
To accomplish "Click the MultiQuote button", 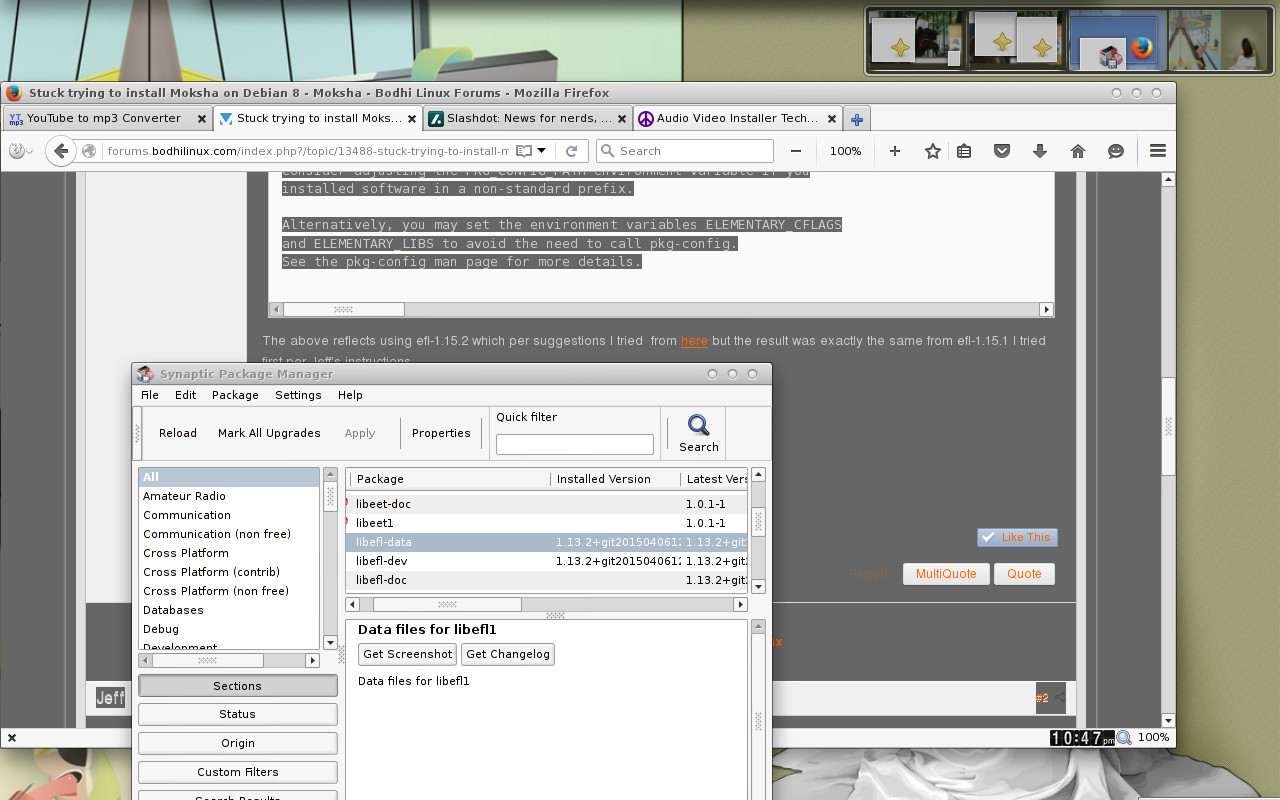I will tap(946, 574).
